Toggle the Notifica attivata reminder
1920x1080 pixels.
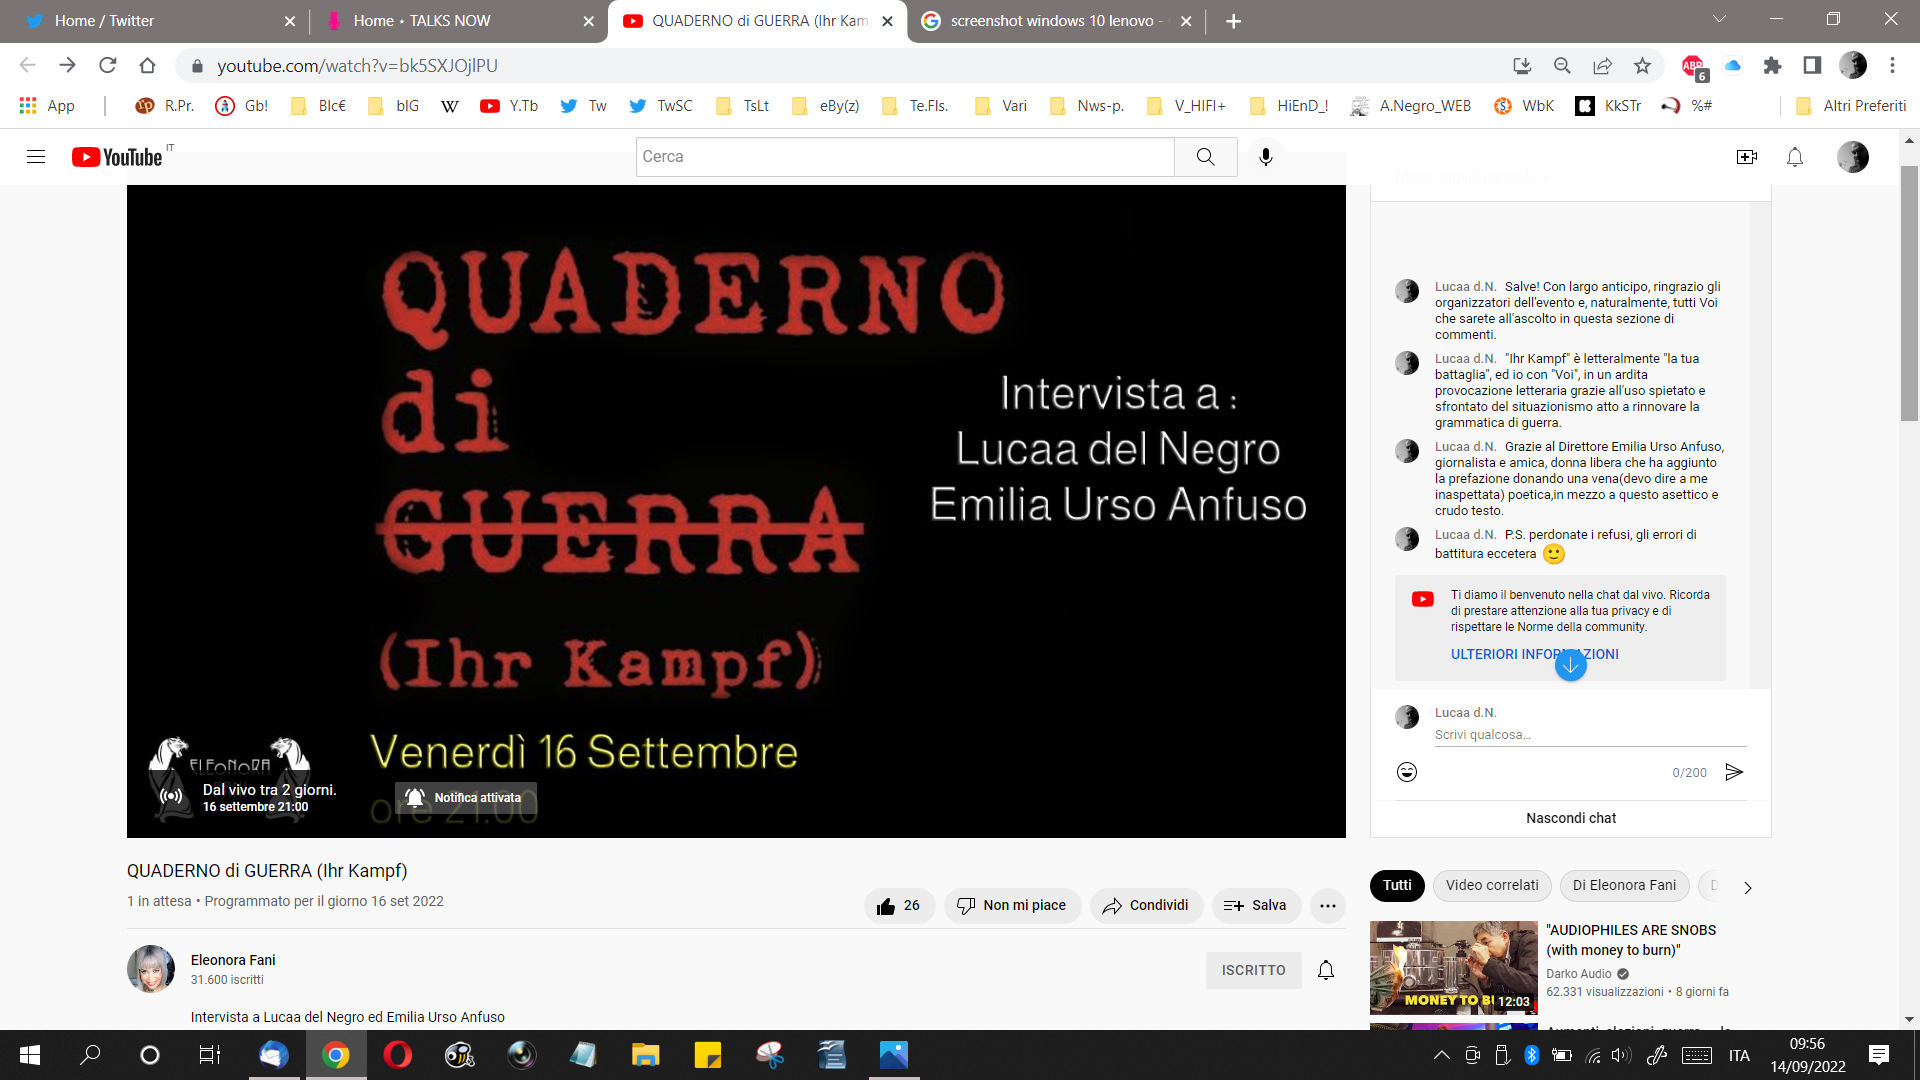[x=465, y=798]
